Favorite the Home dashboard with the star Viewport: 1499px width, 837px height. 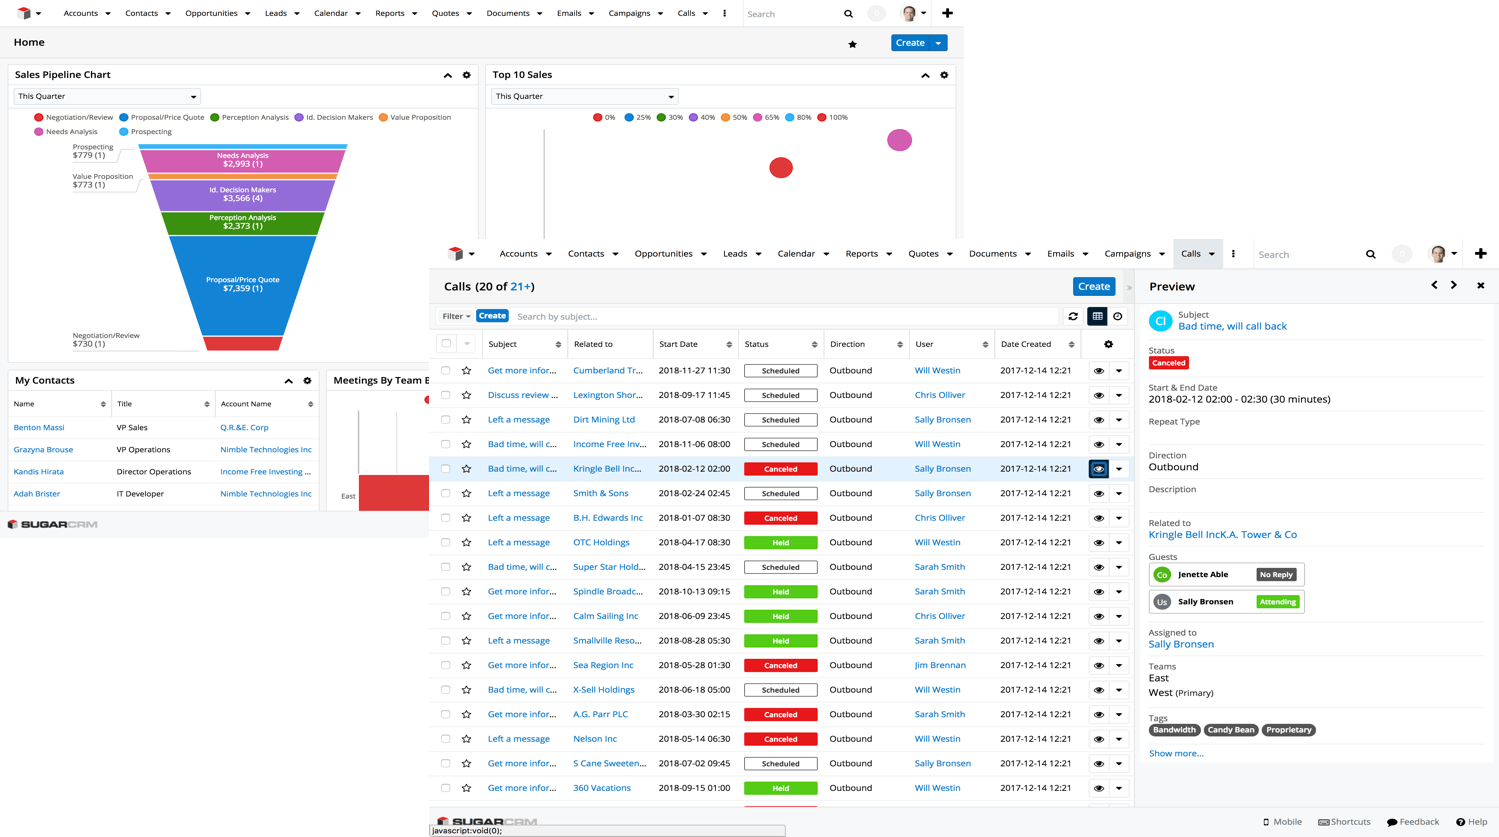(x=852, y=44)
